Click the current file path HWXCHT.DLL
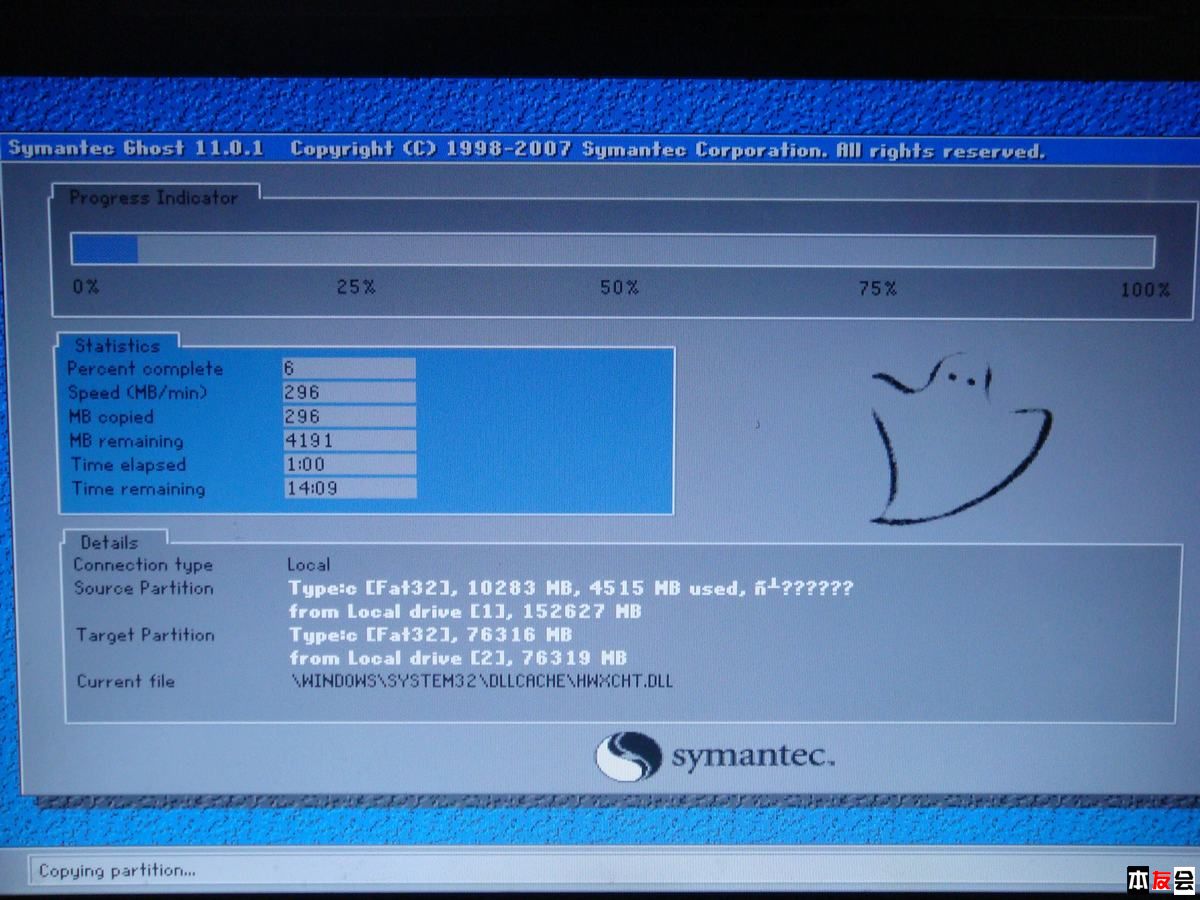1200x900 pixels. pyautogui.click(x=482, y=682)
